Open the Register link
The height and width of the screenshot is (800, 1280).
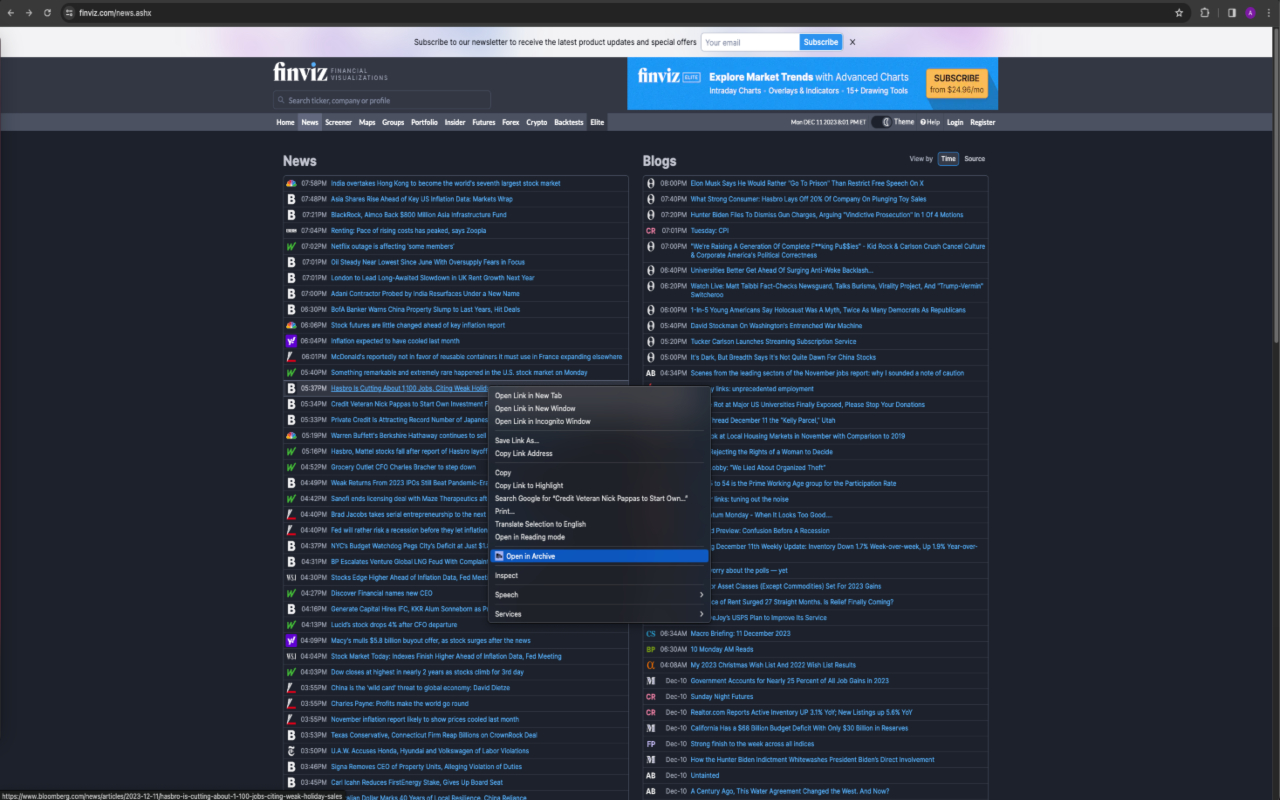pos(981,121)
